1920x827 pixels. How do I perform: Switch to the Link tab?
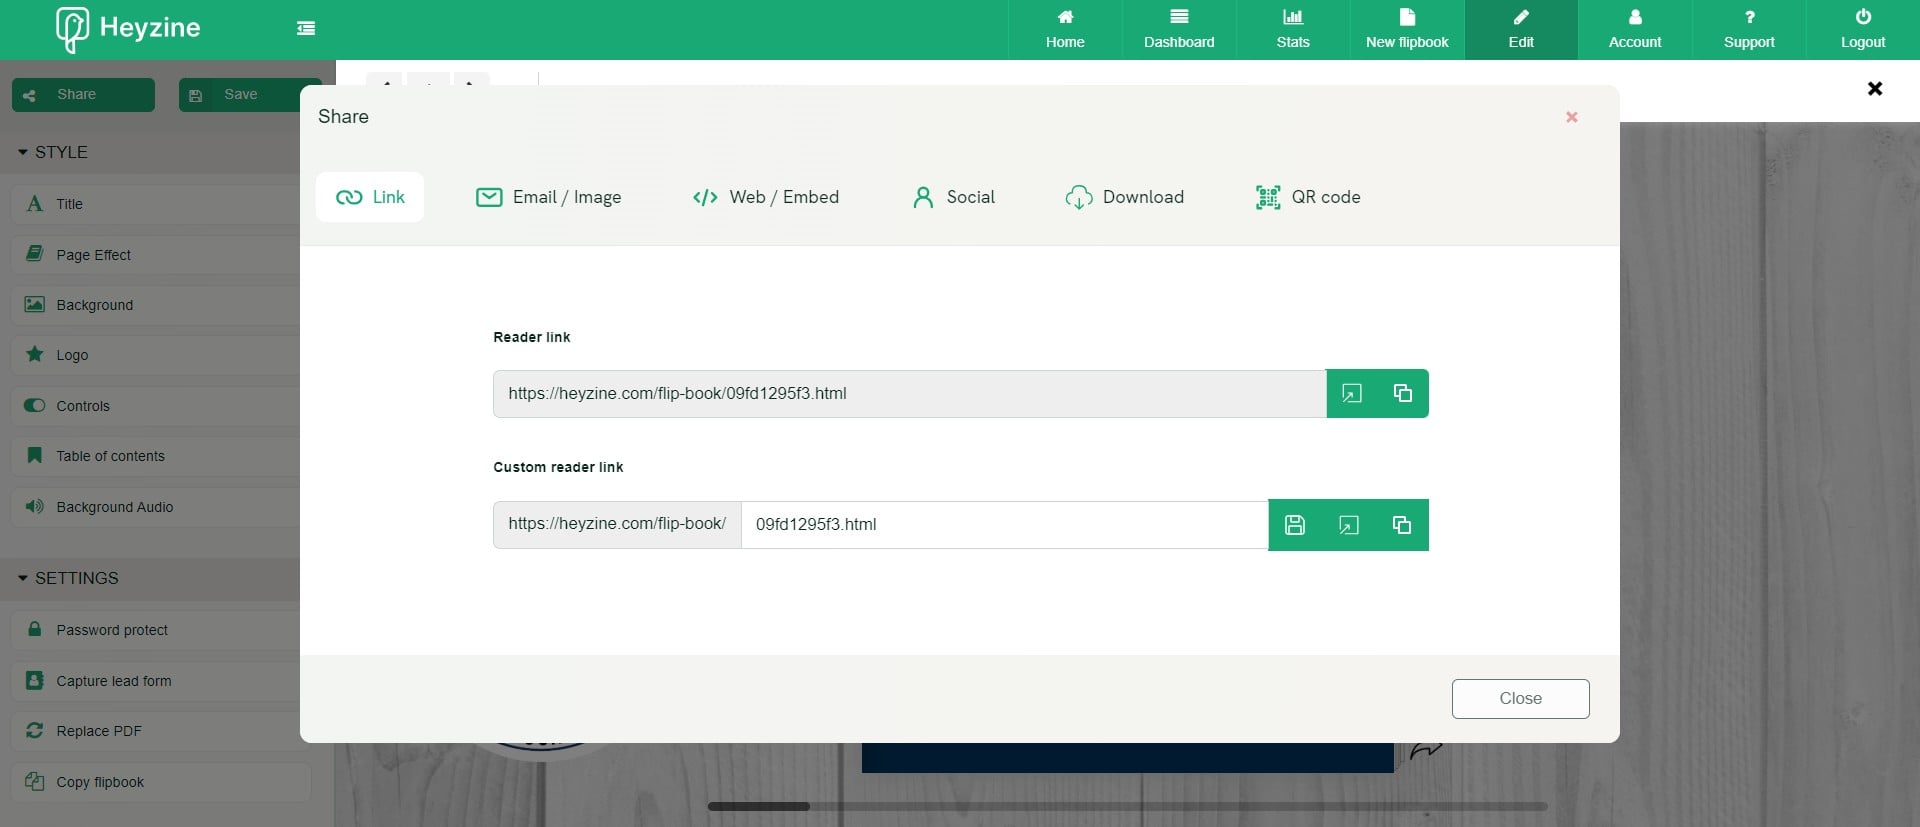click(x=370, y=197)
